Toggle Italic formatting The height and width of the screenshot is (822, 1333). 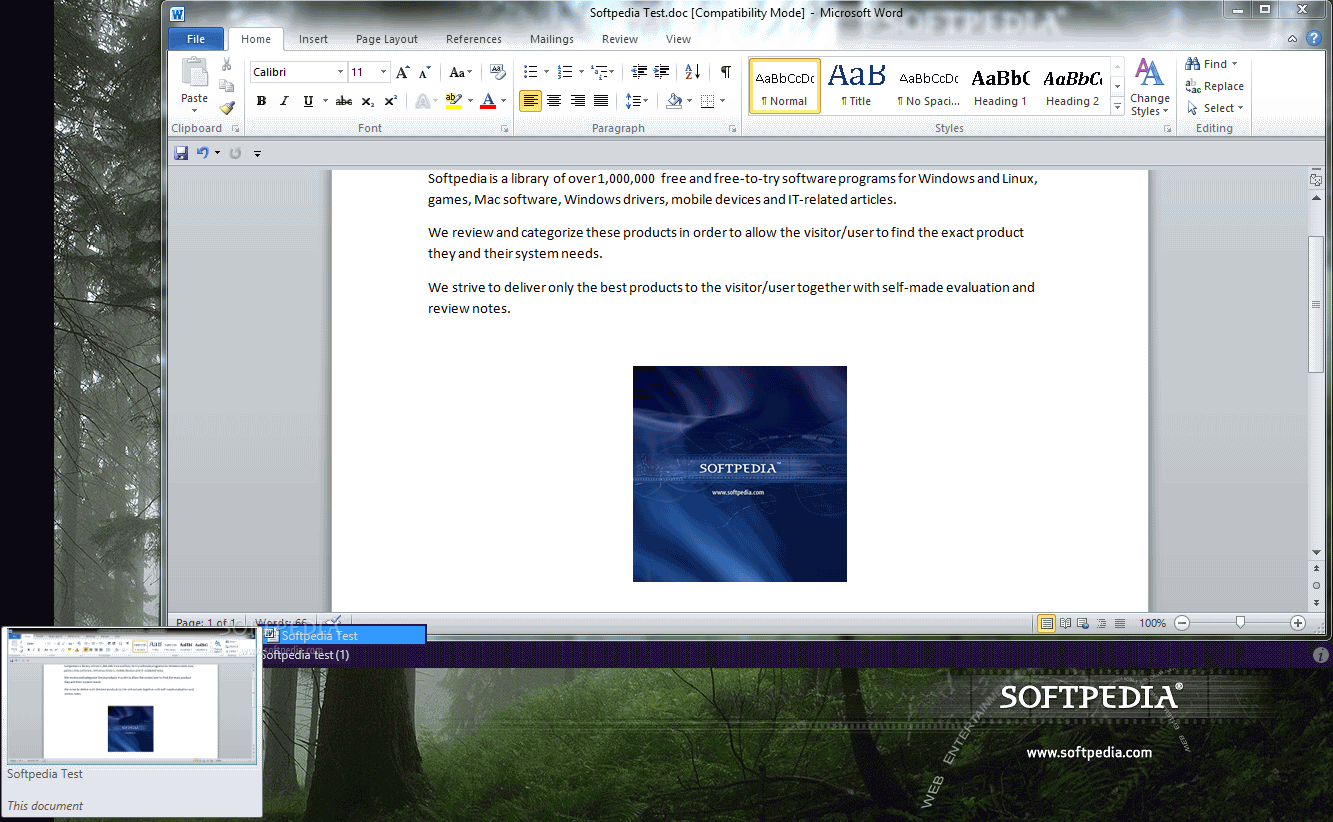[x=284, y=101]
